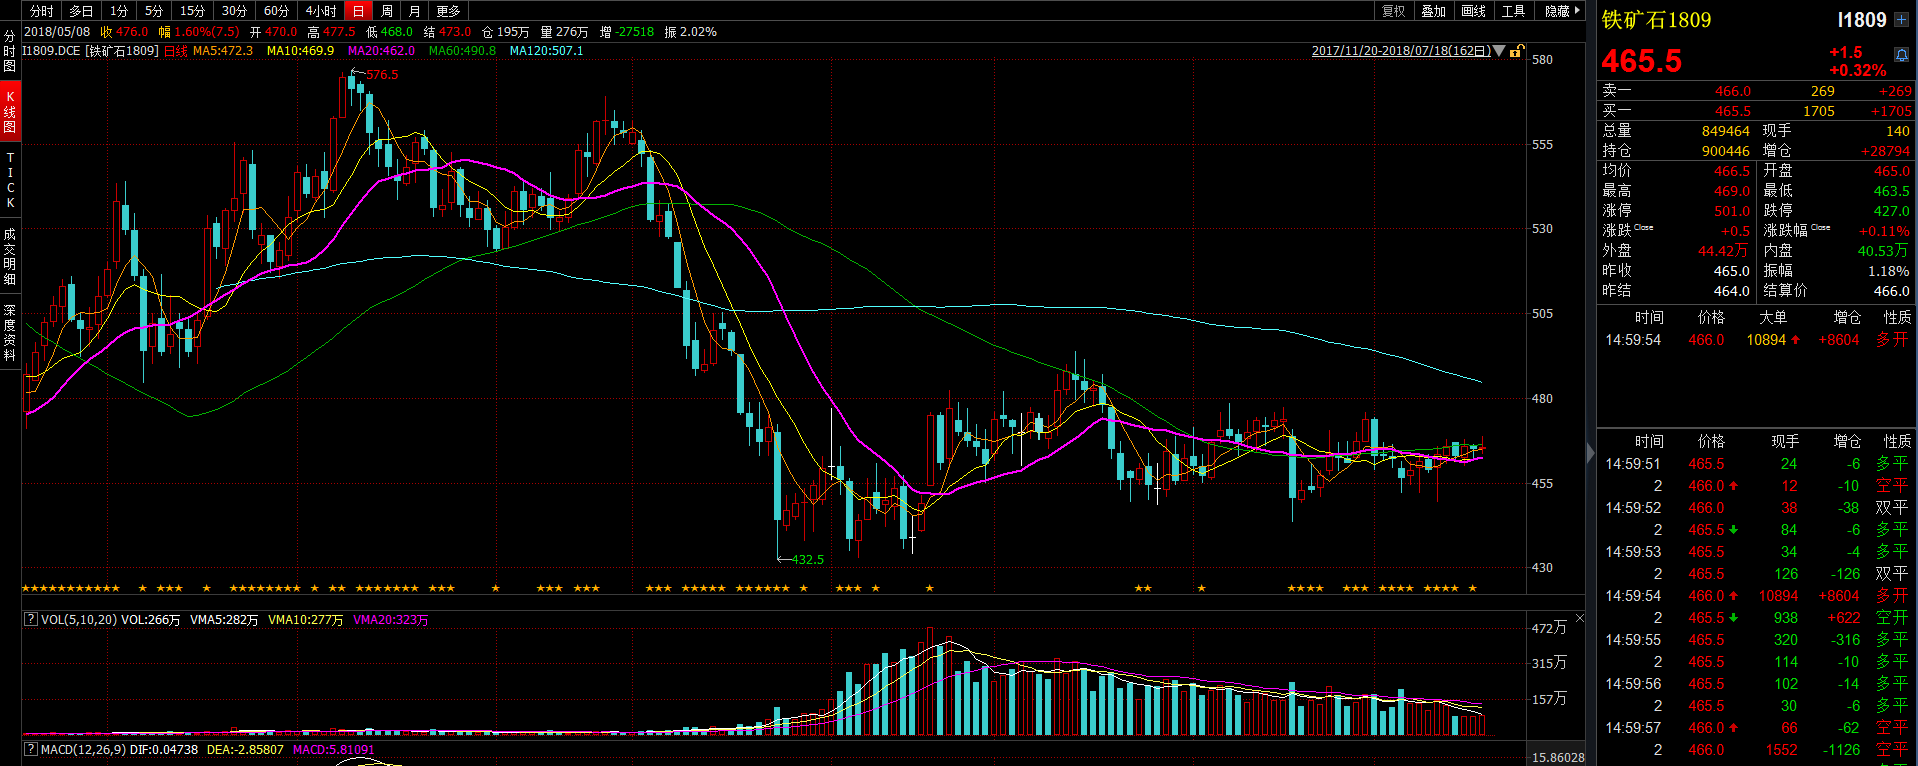Screen dimensions: 1918x766
Task: Click the 576.5 high price marker
Action: (x=381, y=75)
